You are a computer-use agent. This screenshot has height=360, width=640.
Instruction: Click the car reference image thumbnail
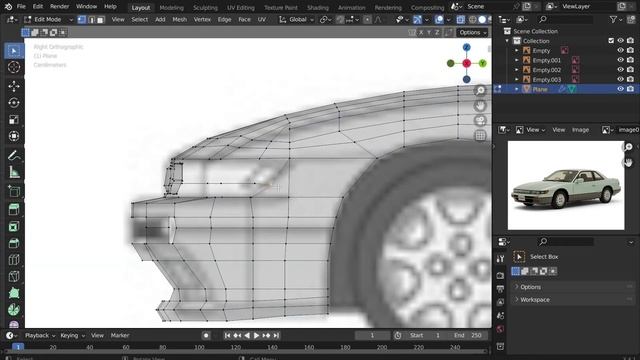click(566, 185)
